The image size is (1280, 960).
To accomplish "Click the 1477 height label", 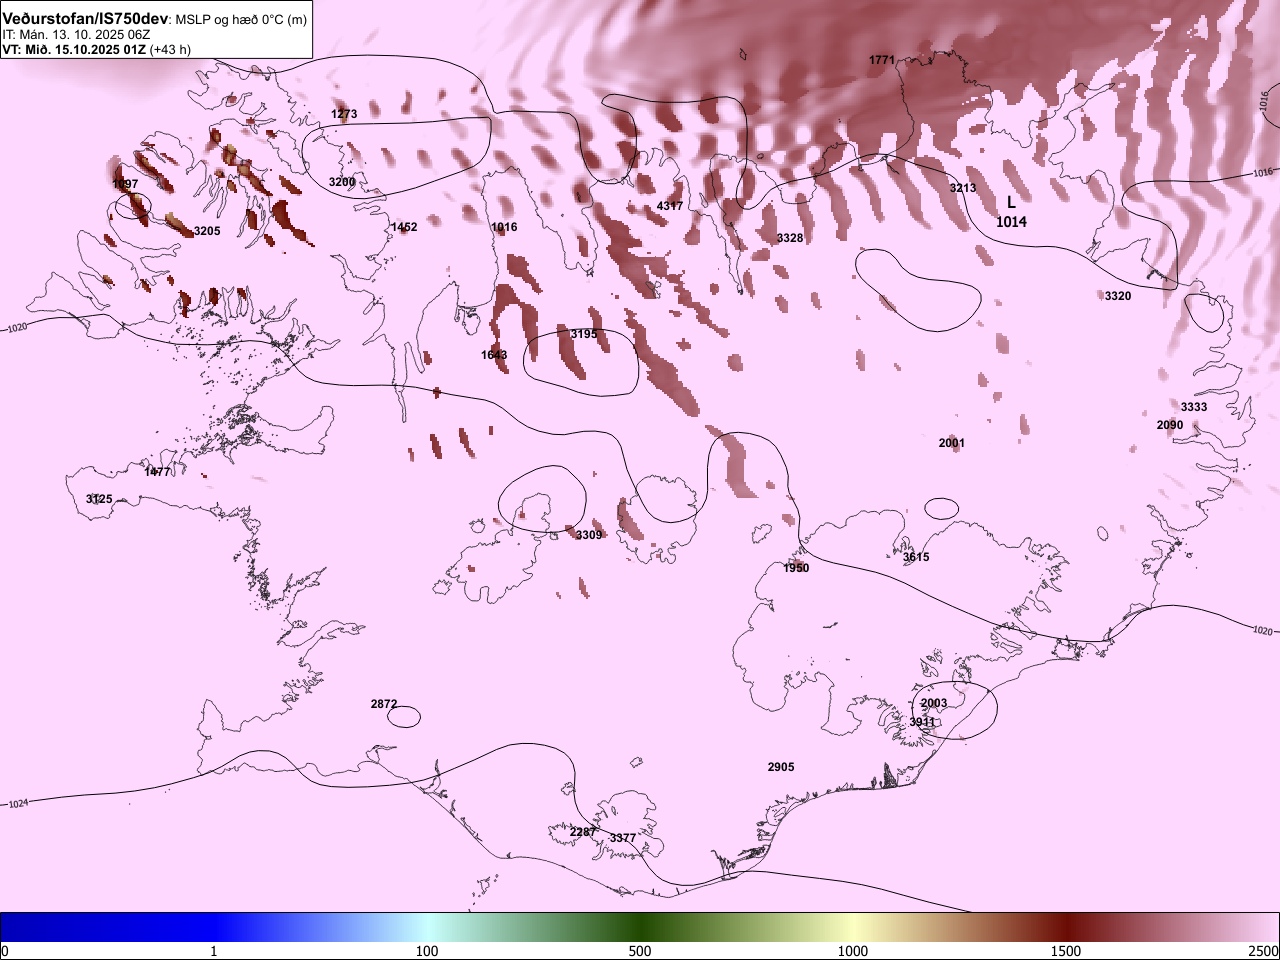I will click(x=158, y=472).
